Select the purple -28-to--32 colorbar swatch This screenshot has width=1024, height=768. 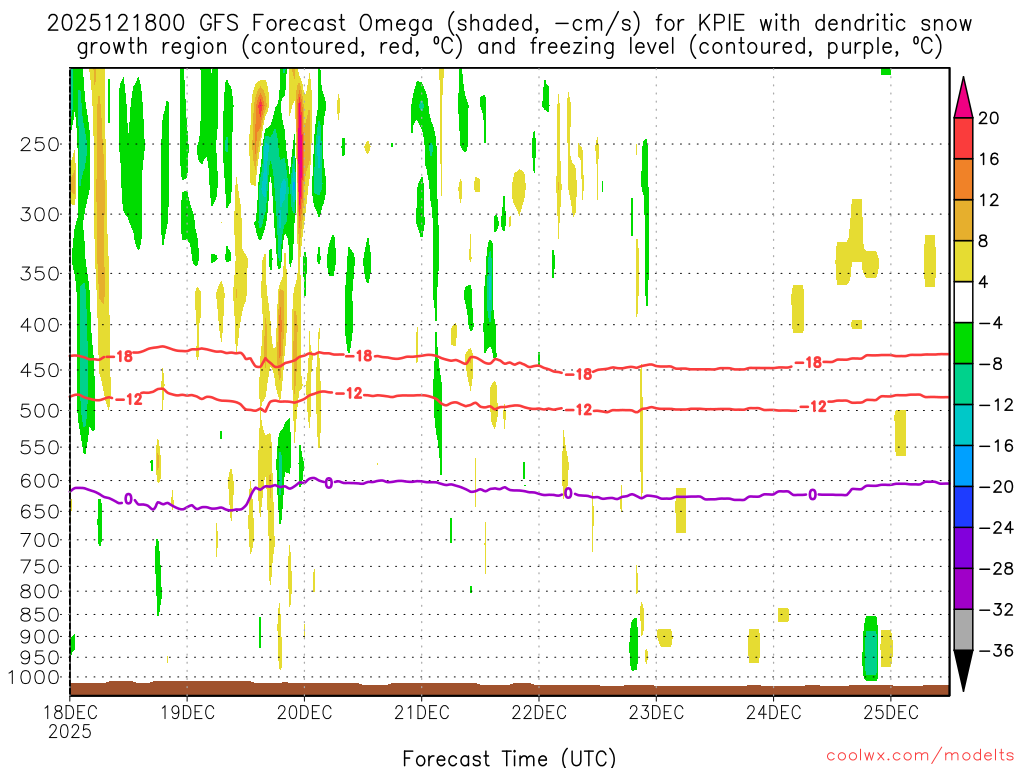click(x=963, y=588)
